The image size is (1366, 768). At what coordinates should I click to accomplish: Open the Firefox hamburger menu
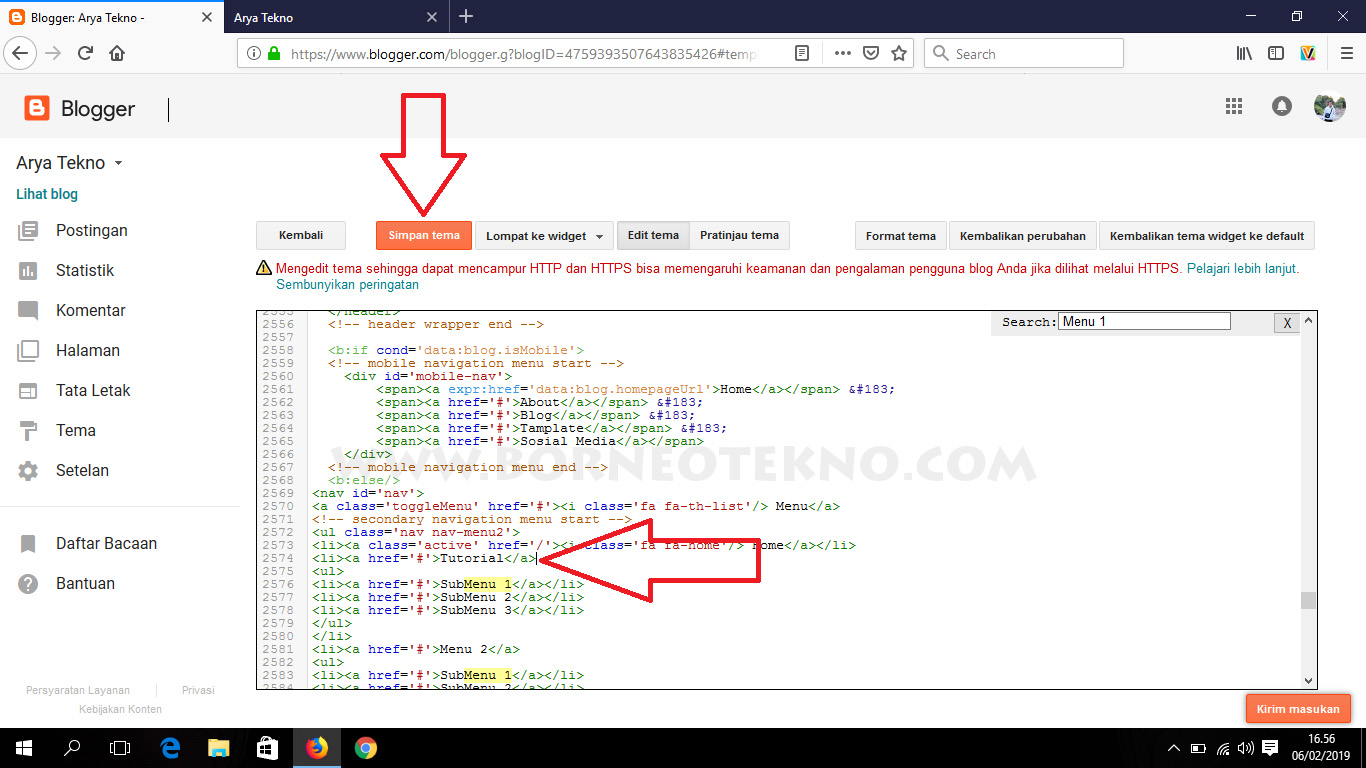[x=1346, y=53]
